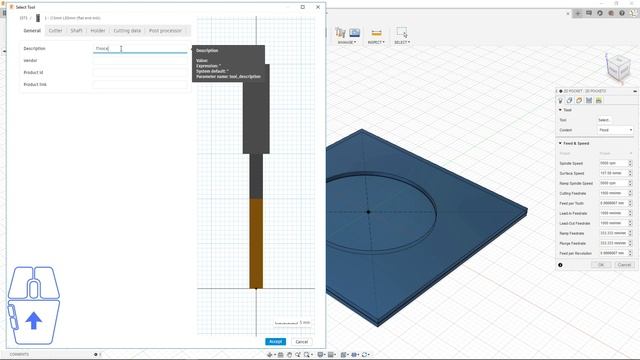Collapse the 2D Pocket panel with minus icon
The width and height of the screenshot is (640, 360).
(x=635, y=91)
